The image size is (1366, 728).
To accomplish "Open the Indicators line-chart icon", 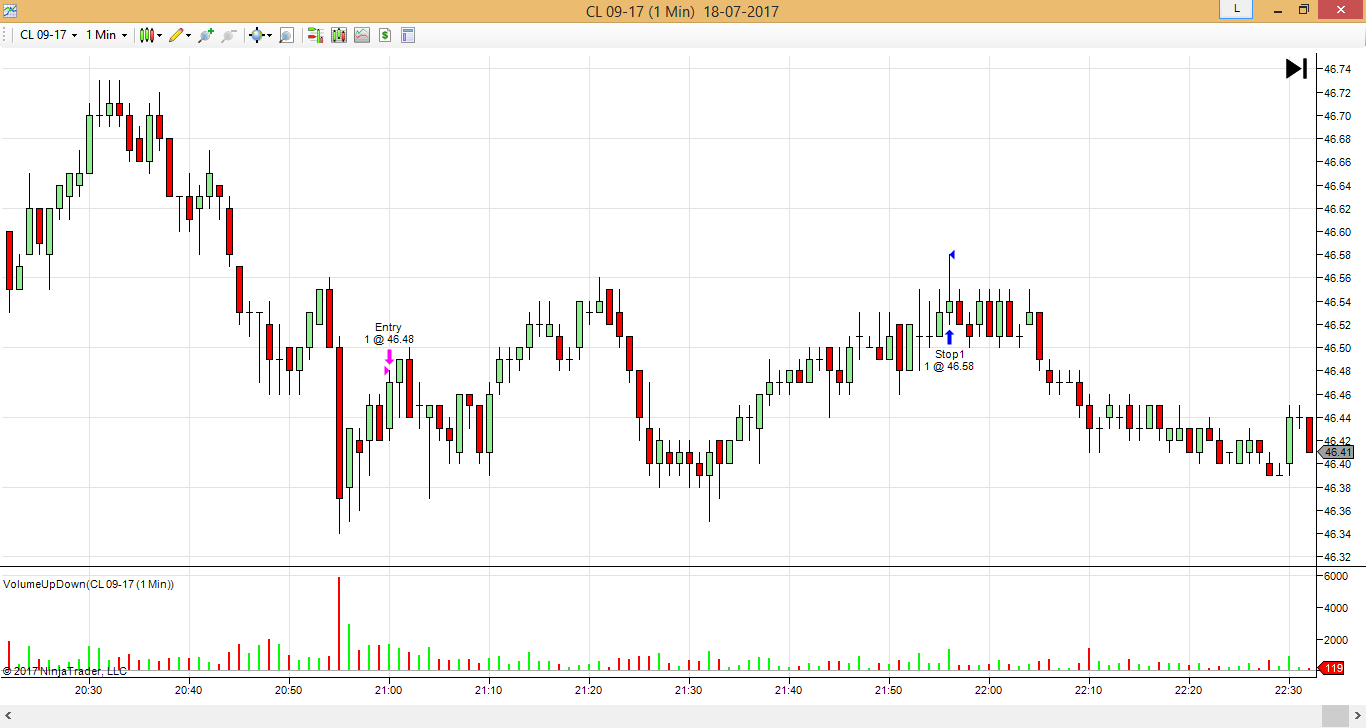I will pyautogui.click(x=362, y=35).
